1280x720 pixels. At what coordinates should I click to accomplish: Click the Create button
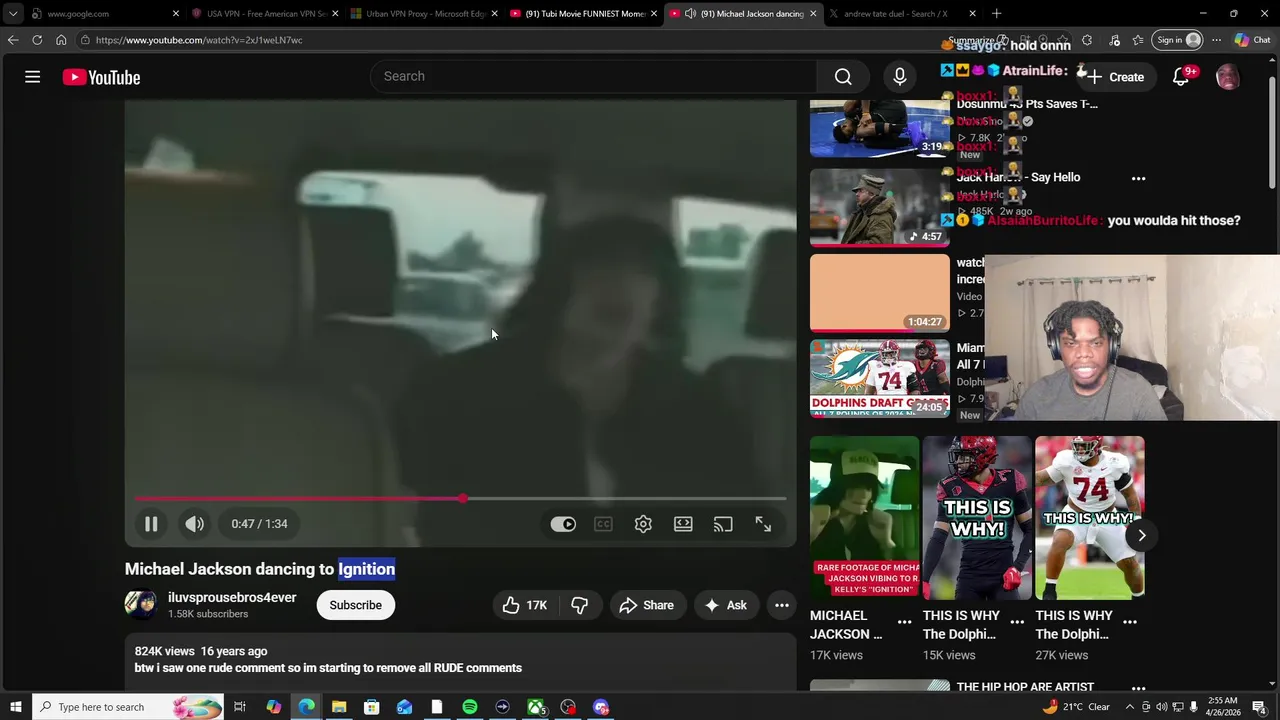(x=1116, y=77)
